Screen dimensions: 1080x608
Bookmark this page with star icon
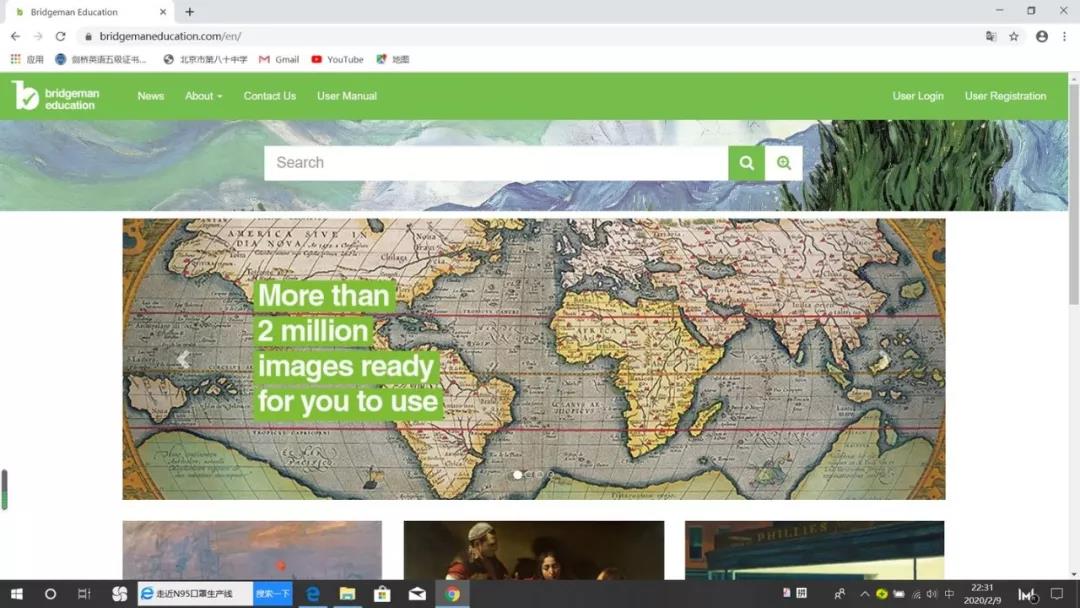click(x=1014, y=36)
